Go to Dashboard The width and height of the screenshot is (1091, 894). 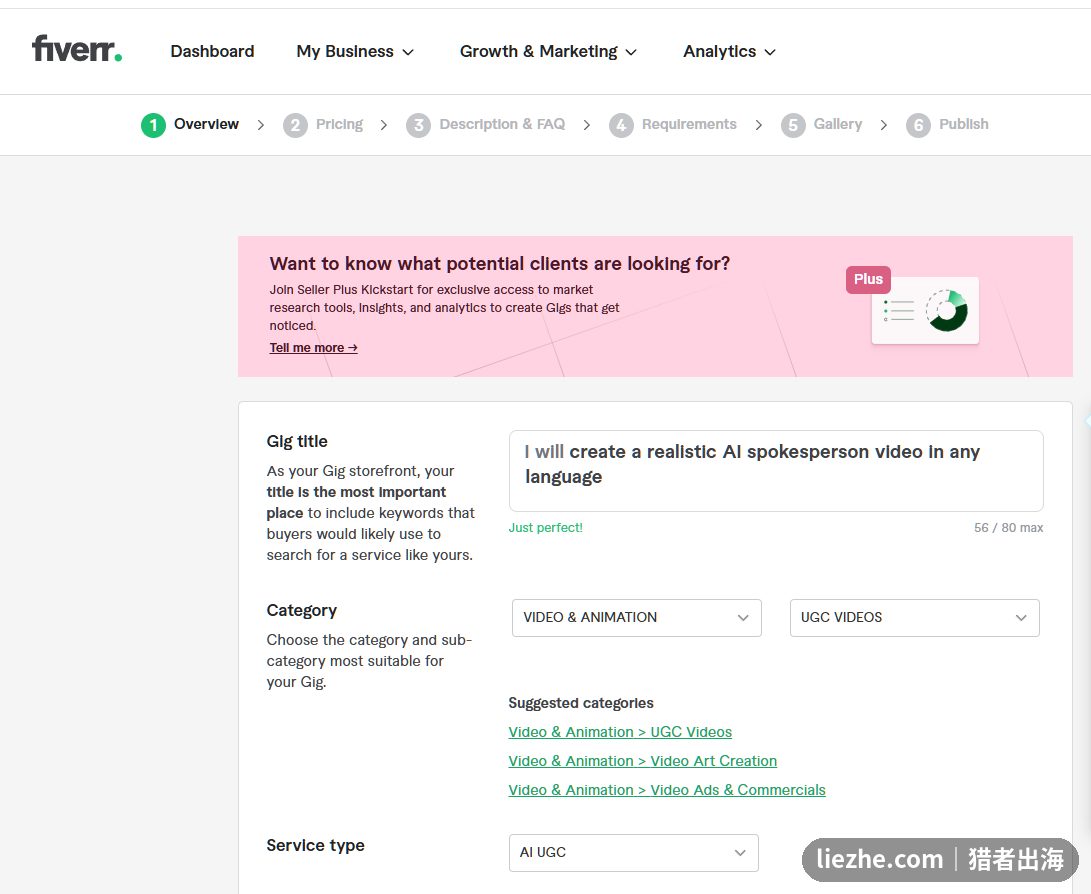pos(212,51)
